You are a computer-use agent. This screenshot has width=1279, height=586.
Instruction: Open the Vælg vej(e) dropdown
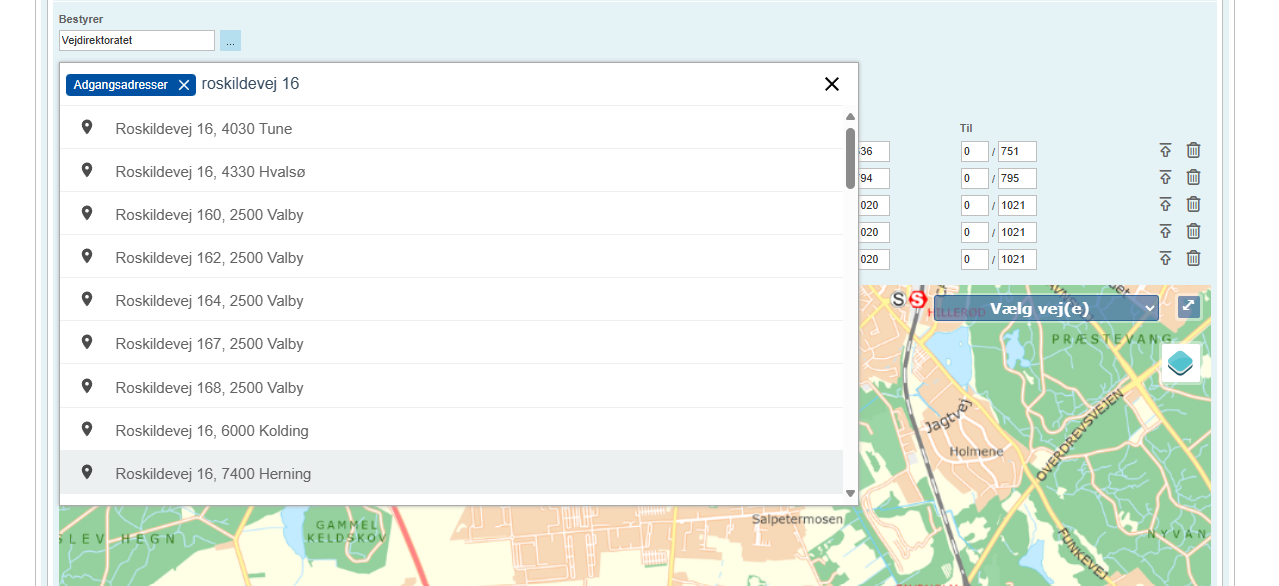[x=1045, y=308]
